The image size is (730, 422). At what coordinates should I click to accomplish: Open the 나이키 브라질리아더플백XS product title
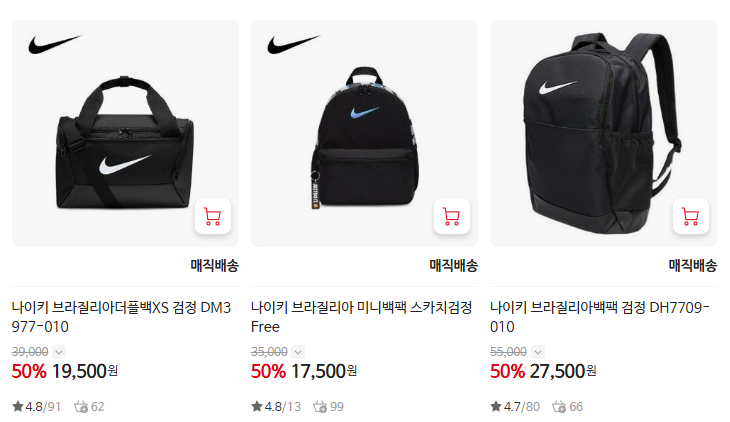(122, 317)
